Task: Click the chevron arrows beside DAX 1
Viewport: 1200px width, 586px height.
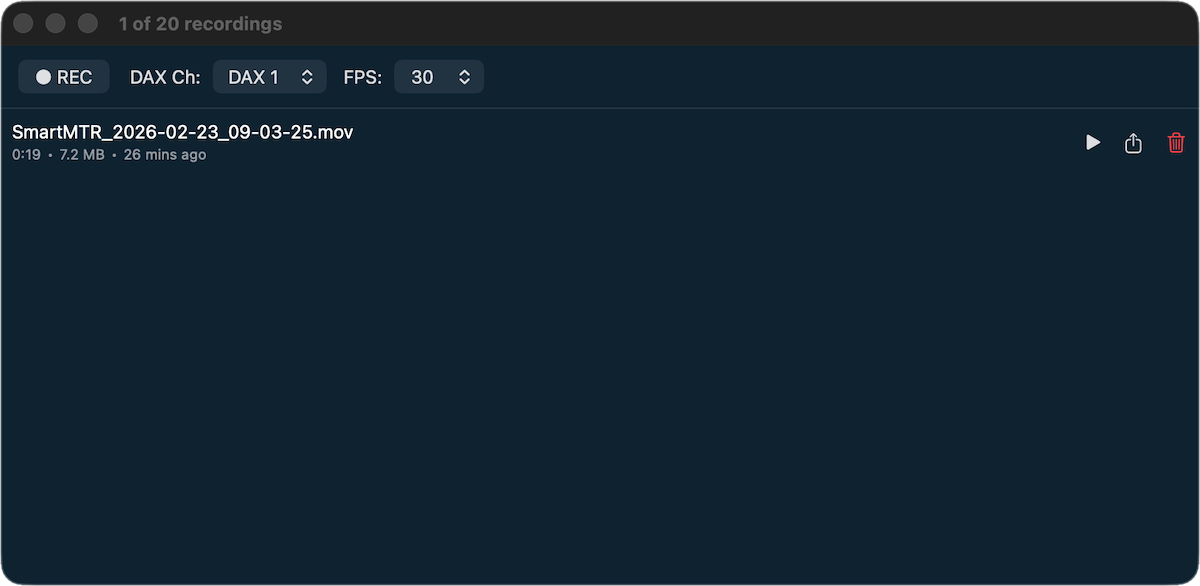Action: tap(307, 77)
